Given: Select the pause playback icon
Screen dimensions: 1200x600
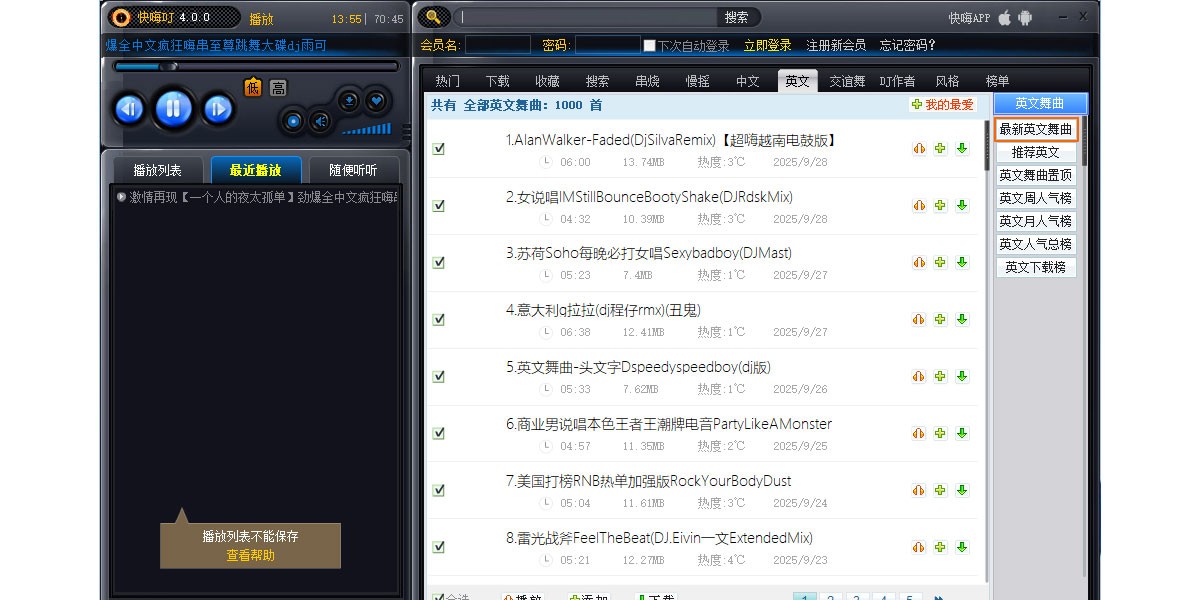Looking at the screenshot, I should (x=173, y=109).
